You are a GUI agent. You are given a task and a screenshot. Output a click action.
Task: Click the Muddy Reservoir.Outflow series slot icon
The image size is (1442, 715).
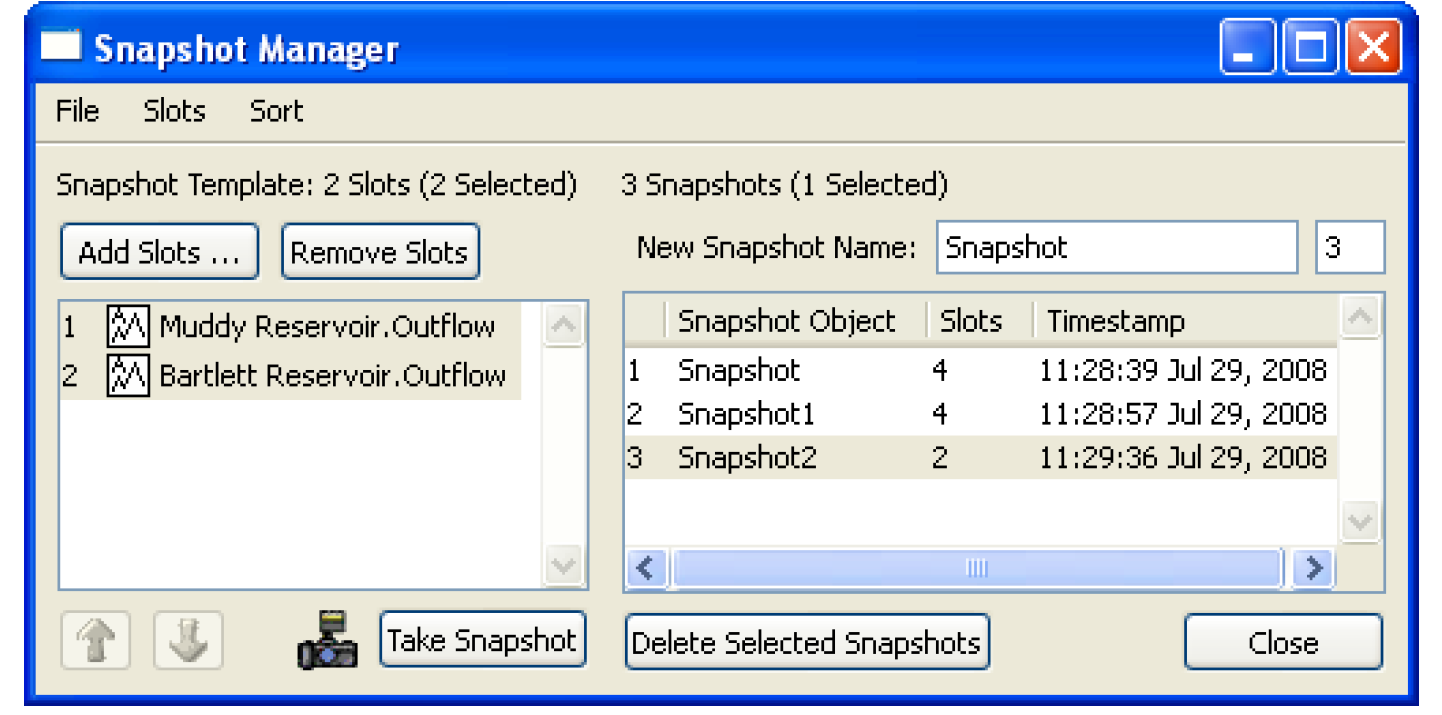[128, 326]
